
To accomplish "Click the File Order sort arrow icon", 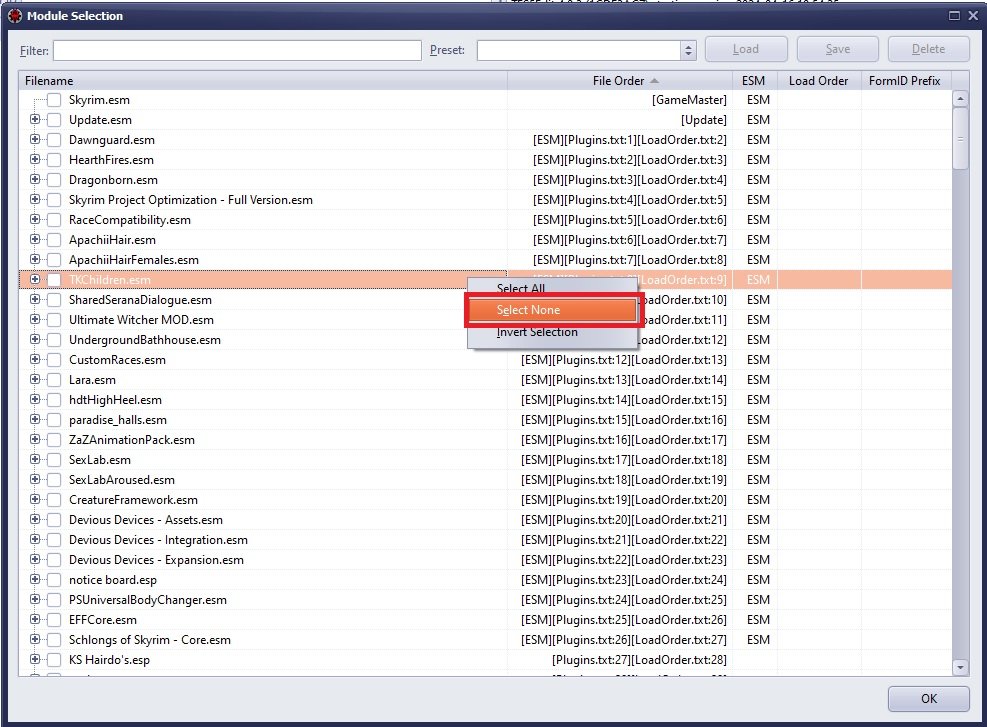I will 654,81.
